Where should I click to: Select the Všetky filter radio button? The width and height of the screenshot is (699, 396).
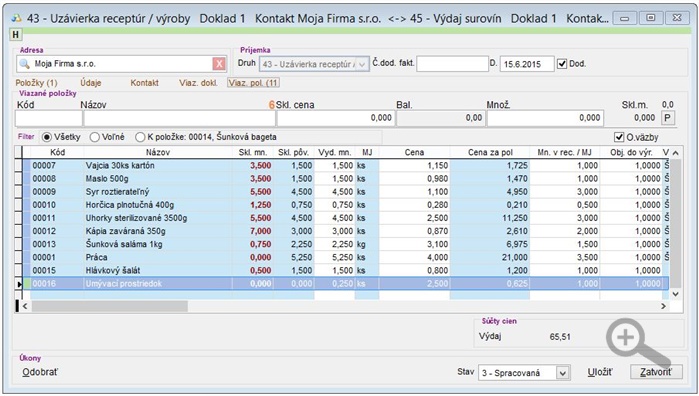[x=47, y=137]
